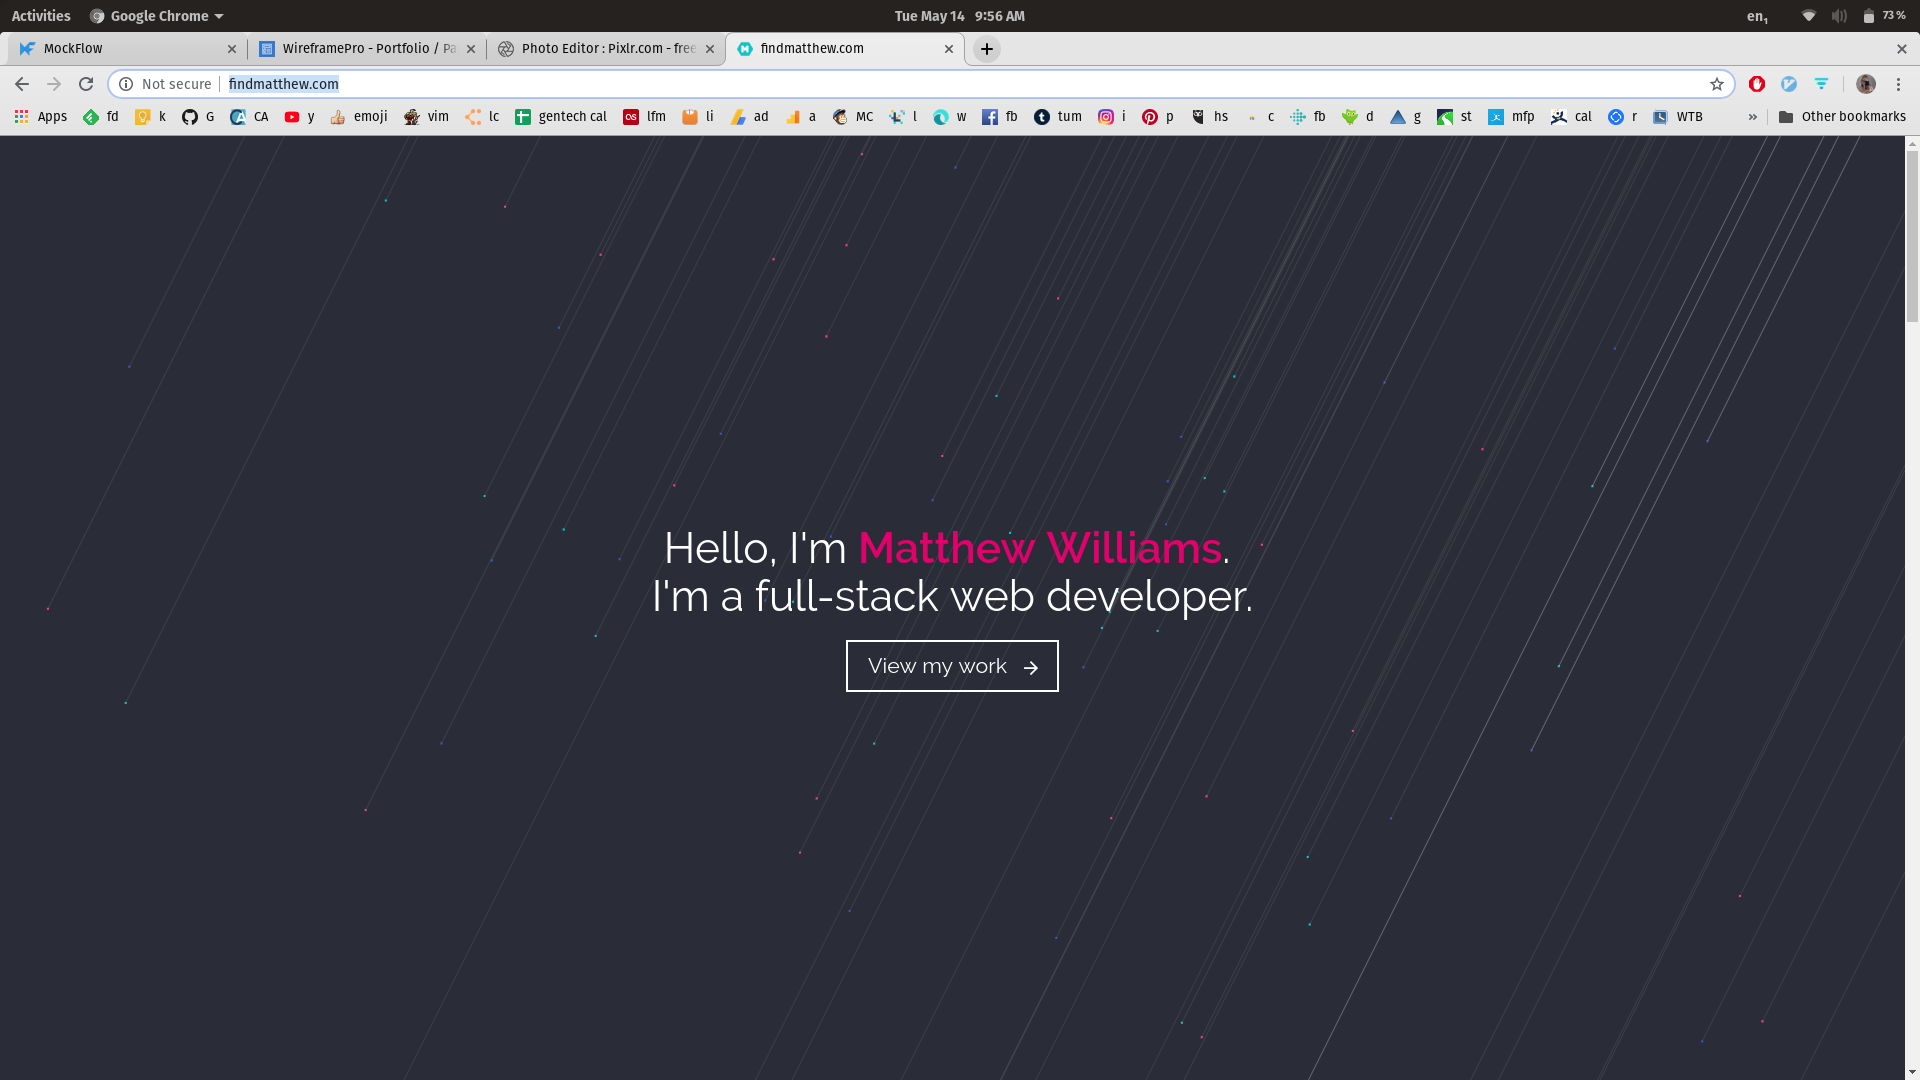Viewport: 1920px width, 1080px height.
Task: Expand hidden bookmarks overflow chevron
Action: click(1753, 117)
